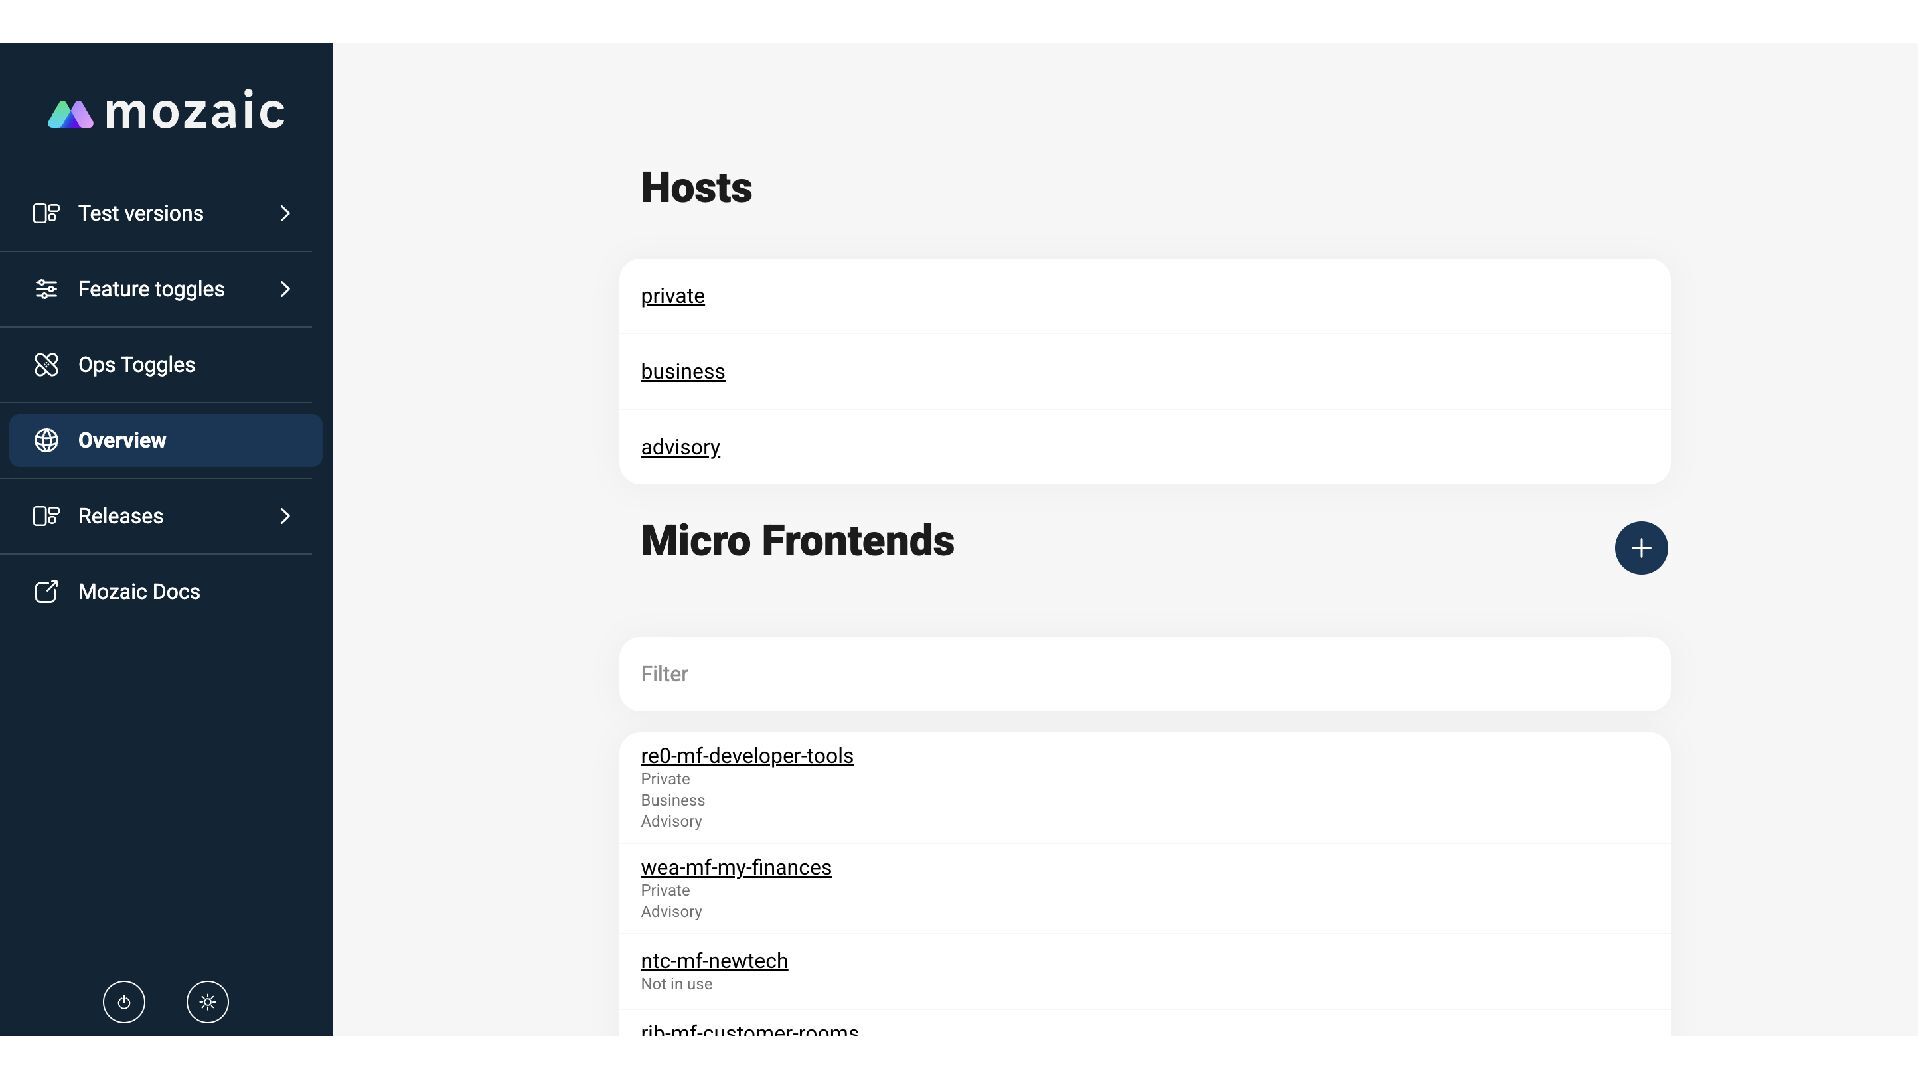1920x1080 pixels.
Task: Focus the Filter input field
Action: 1144,674
